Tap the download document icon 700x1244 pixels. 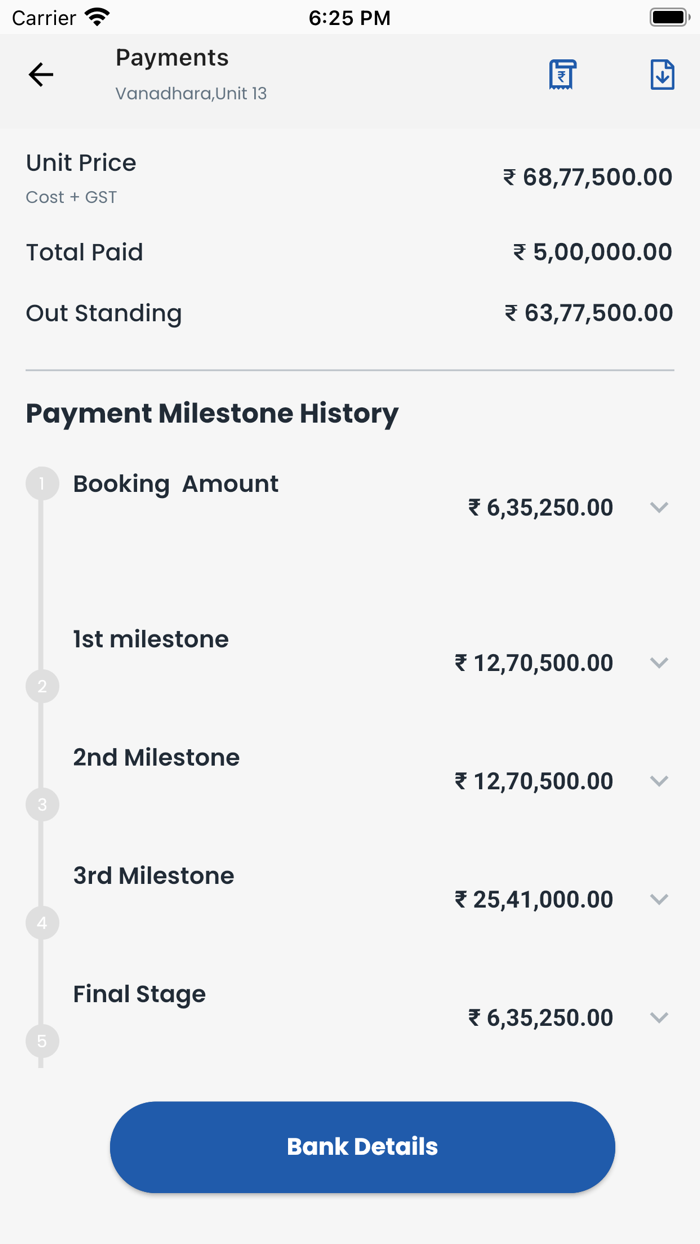[662, 74]
